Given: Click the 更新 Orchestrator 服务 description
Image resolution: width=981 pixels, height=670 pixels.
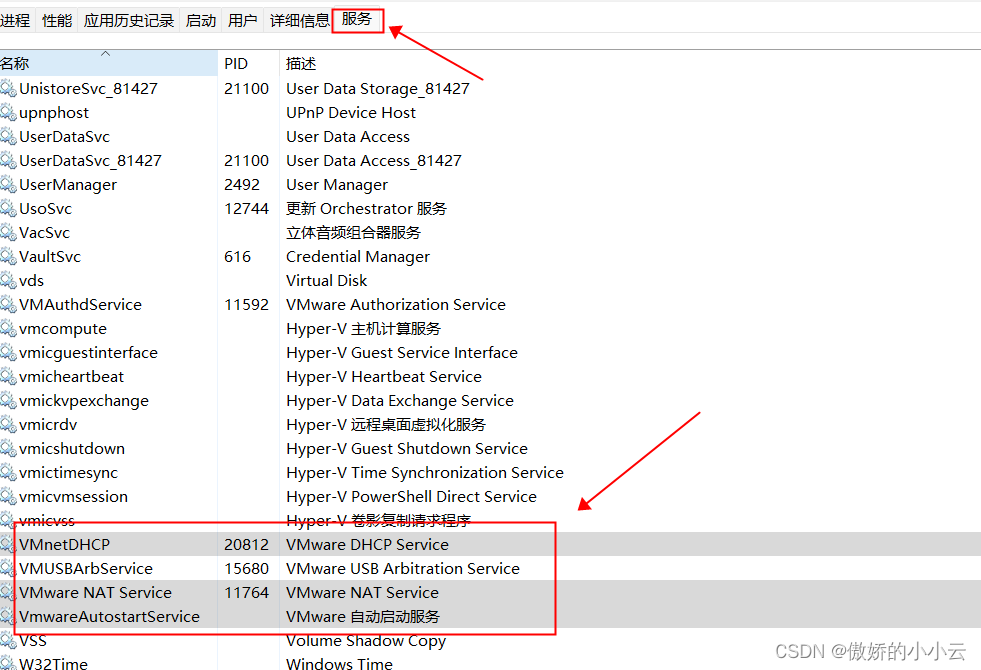Looking at the screenshot, I should coord(367,208).
